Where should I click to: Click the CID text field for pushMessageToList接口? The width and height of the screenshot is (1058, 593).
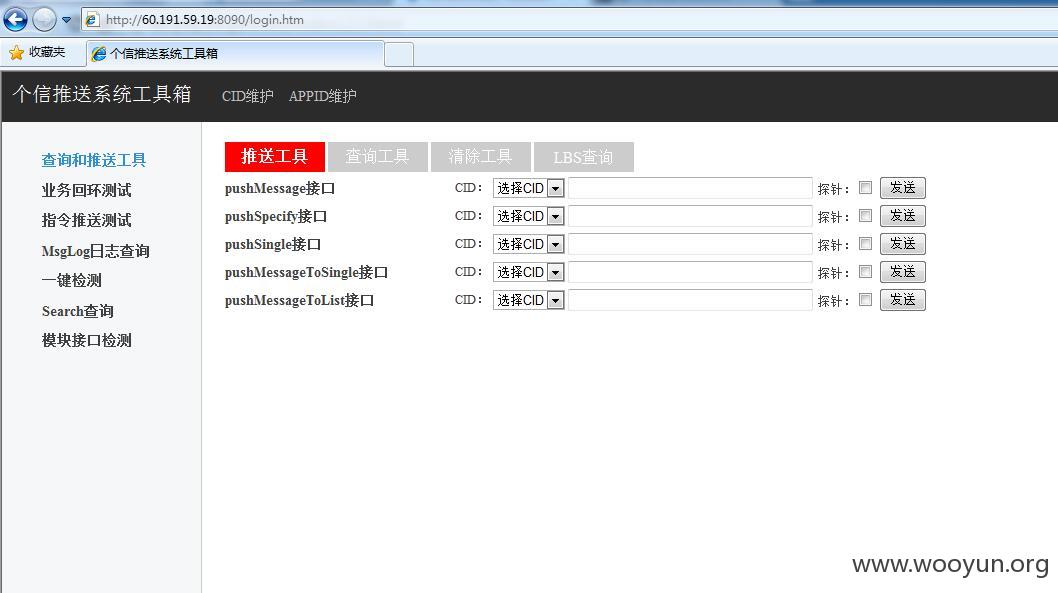[690, 300]
